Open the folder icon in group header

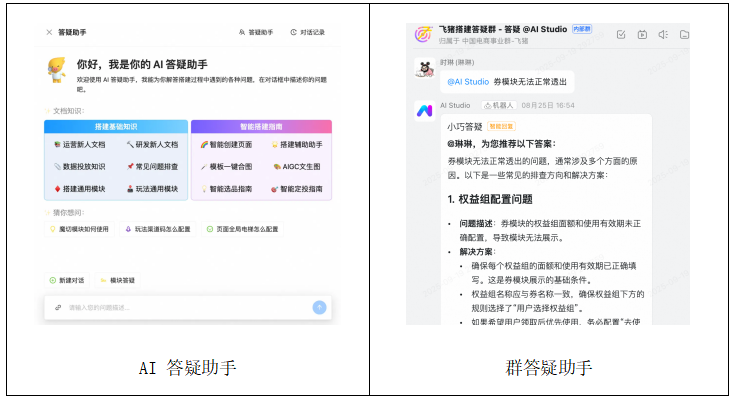click(684, 34)
